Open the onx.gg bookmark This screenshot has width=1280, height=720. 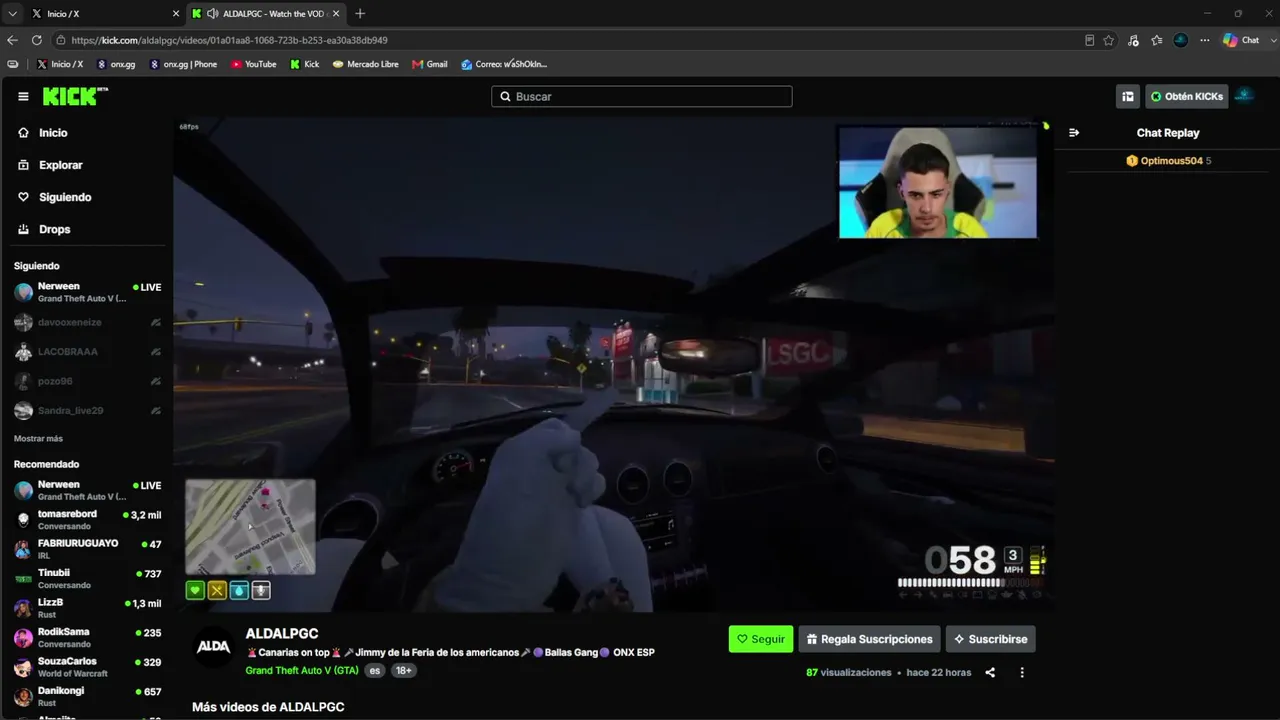pyautogui.click(x=116, y=64)
